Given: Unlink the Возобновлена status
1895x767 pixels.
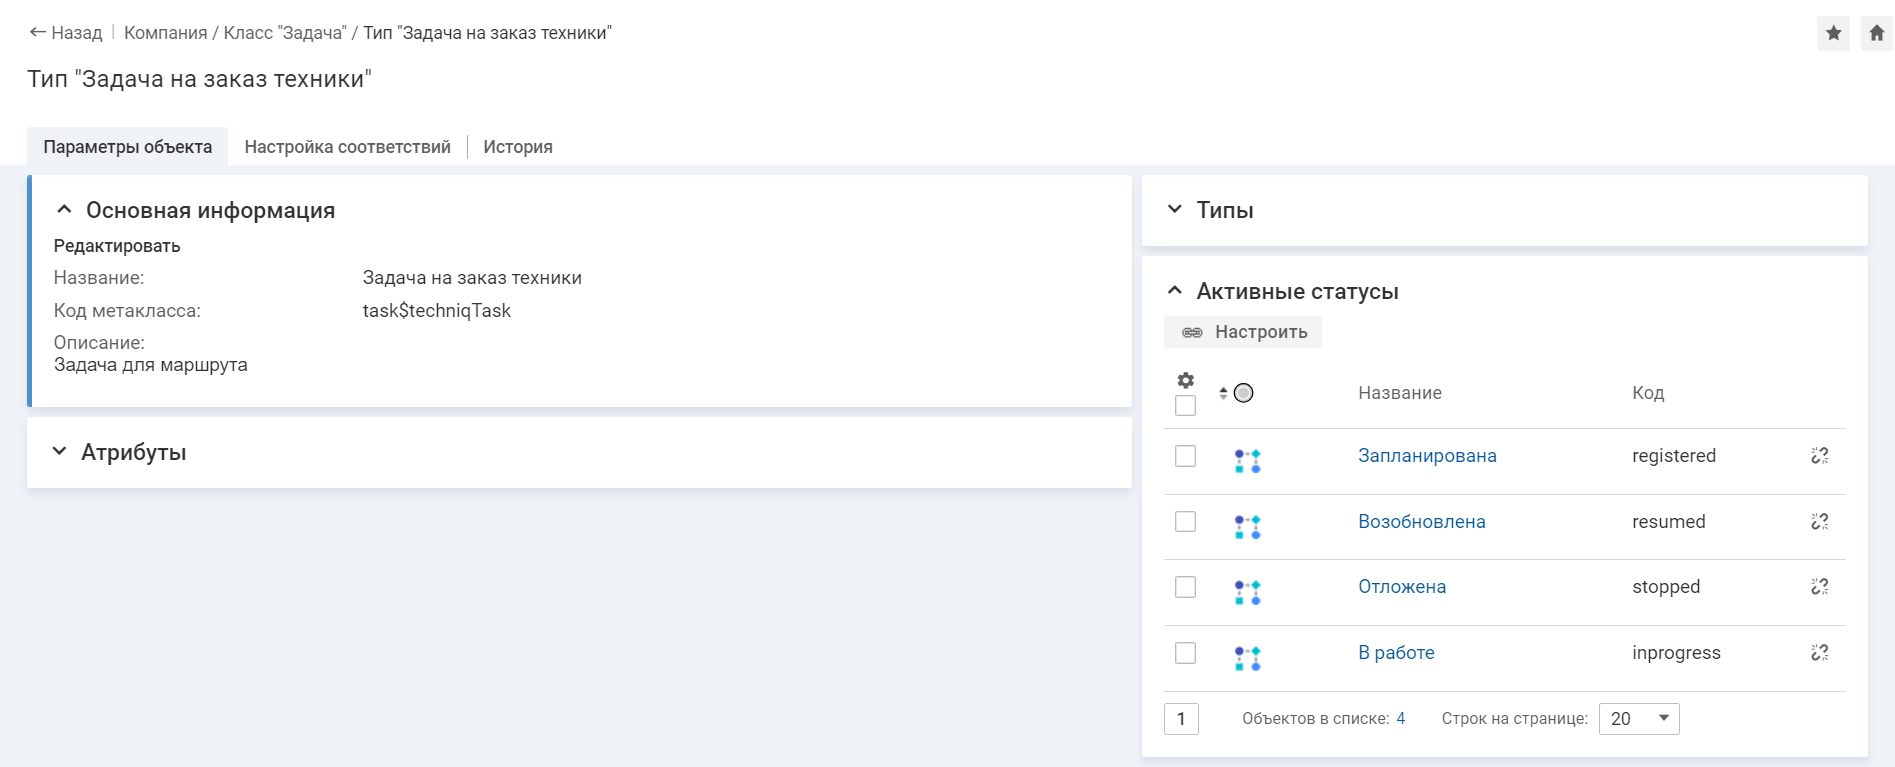Looking at the screenshot, I should (x=1819, y=522).
